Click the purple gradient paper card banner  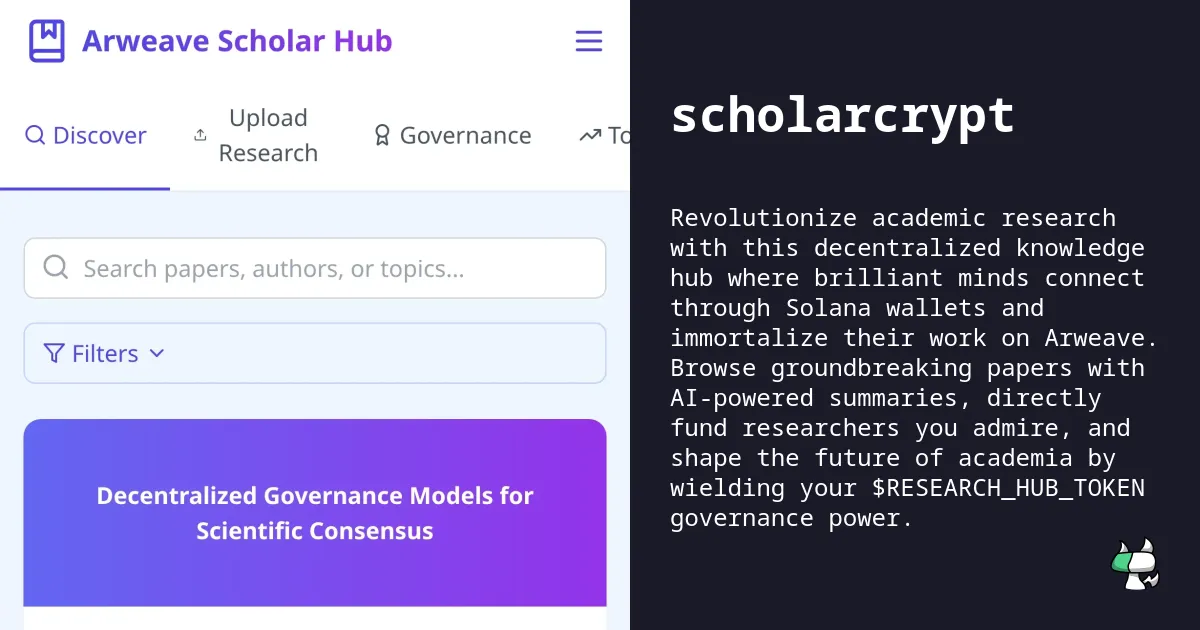[x=315, y=513]
